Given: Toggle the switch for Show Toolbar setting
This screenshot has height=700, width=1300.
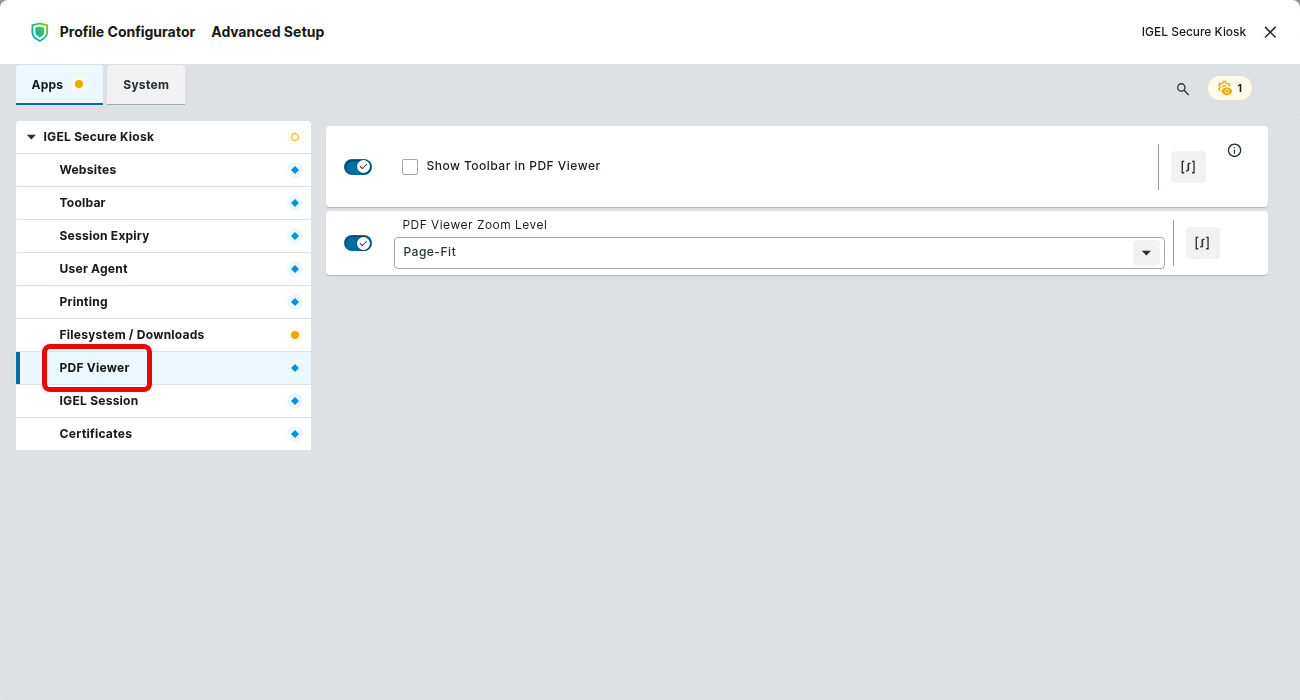Looking at the screenshot, I should [x=358, y=167].
